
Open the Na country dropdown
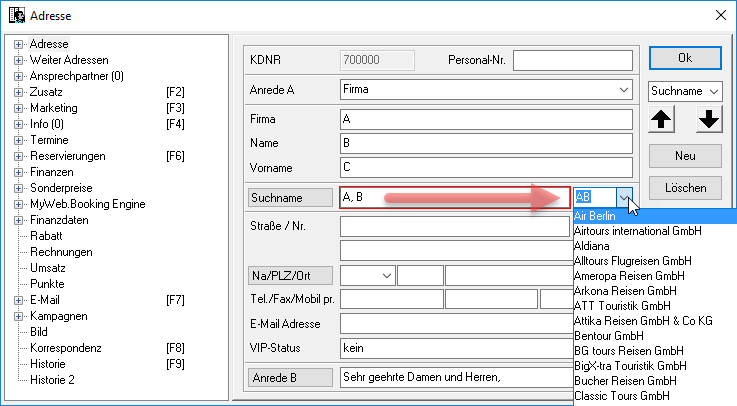pos(386,276)
